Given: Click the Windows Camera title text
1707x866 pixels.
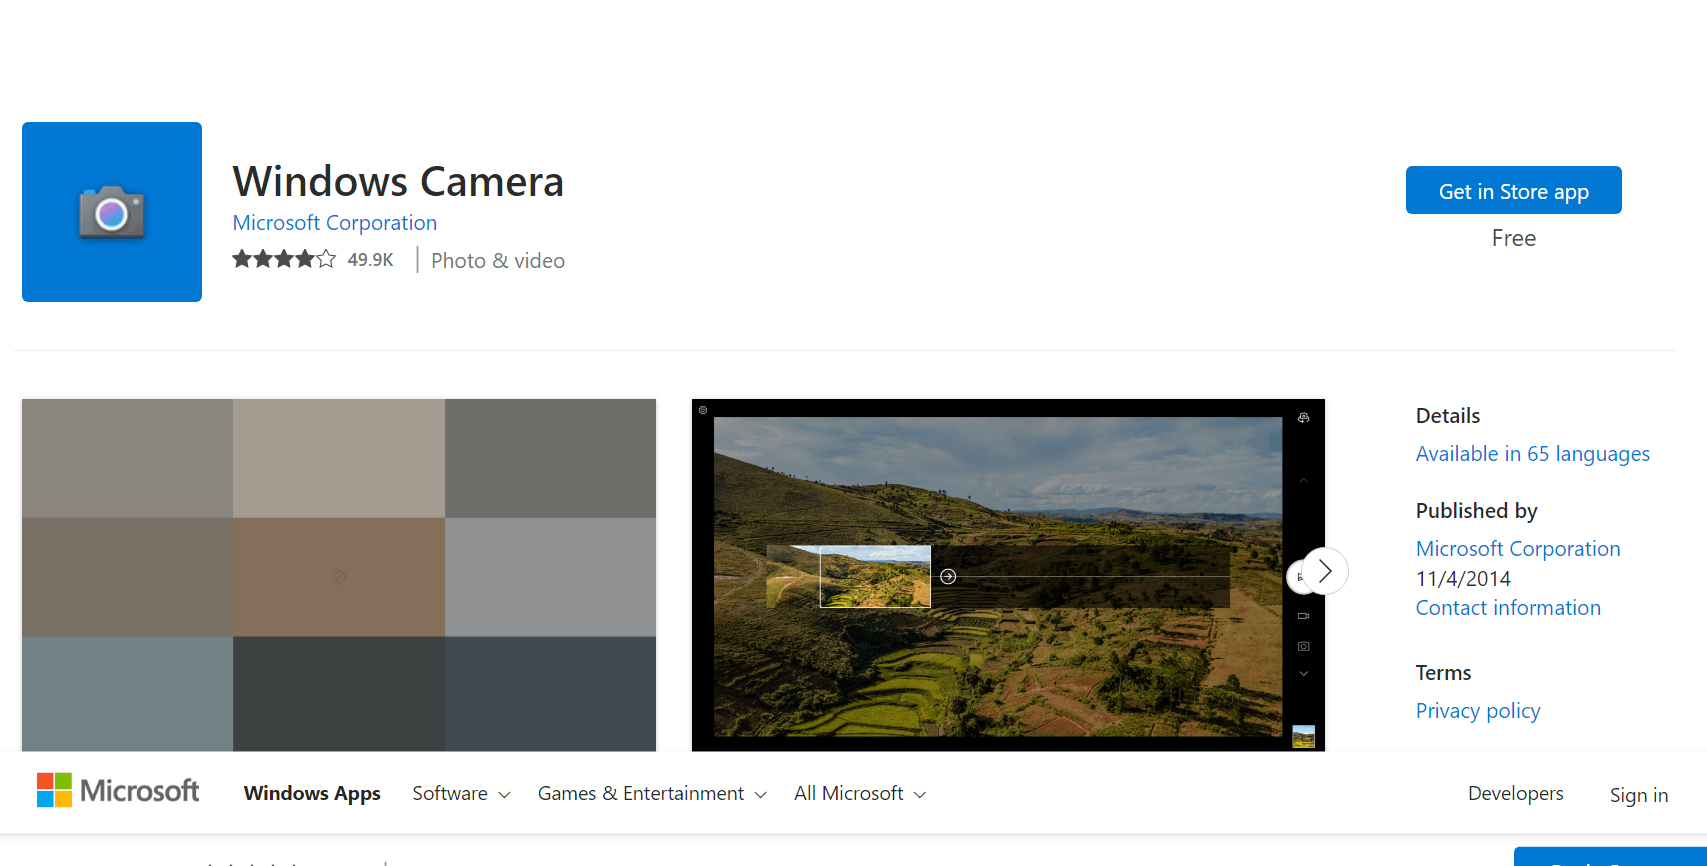Looking at the screenshot, I should pos(398,182).
